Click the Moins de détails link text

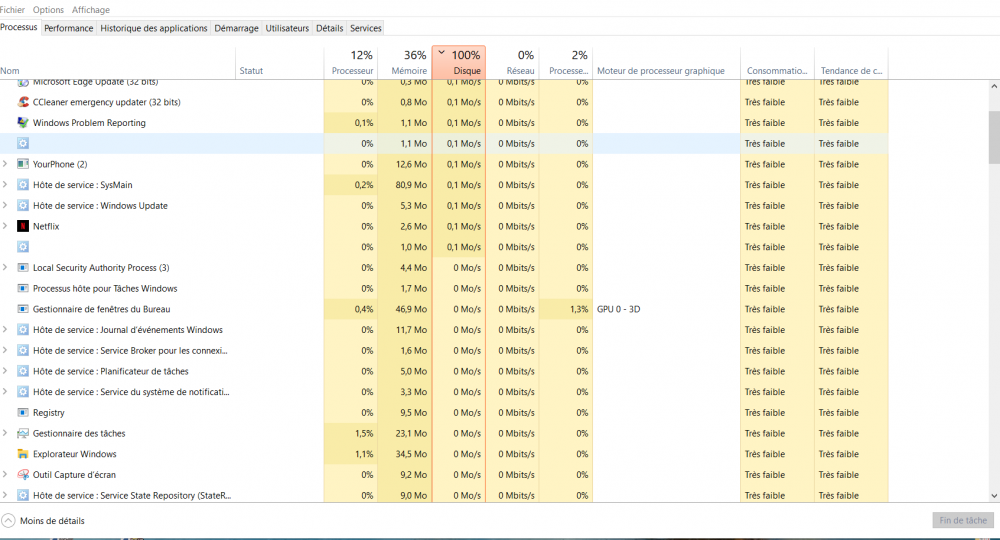pos(52,521)
